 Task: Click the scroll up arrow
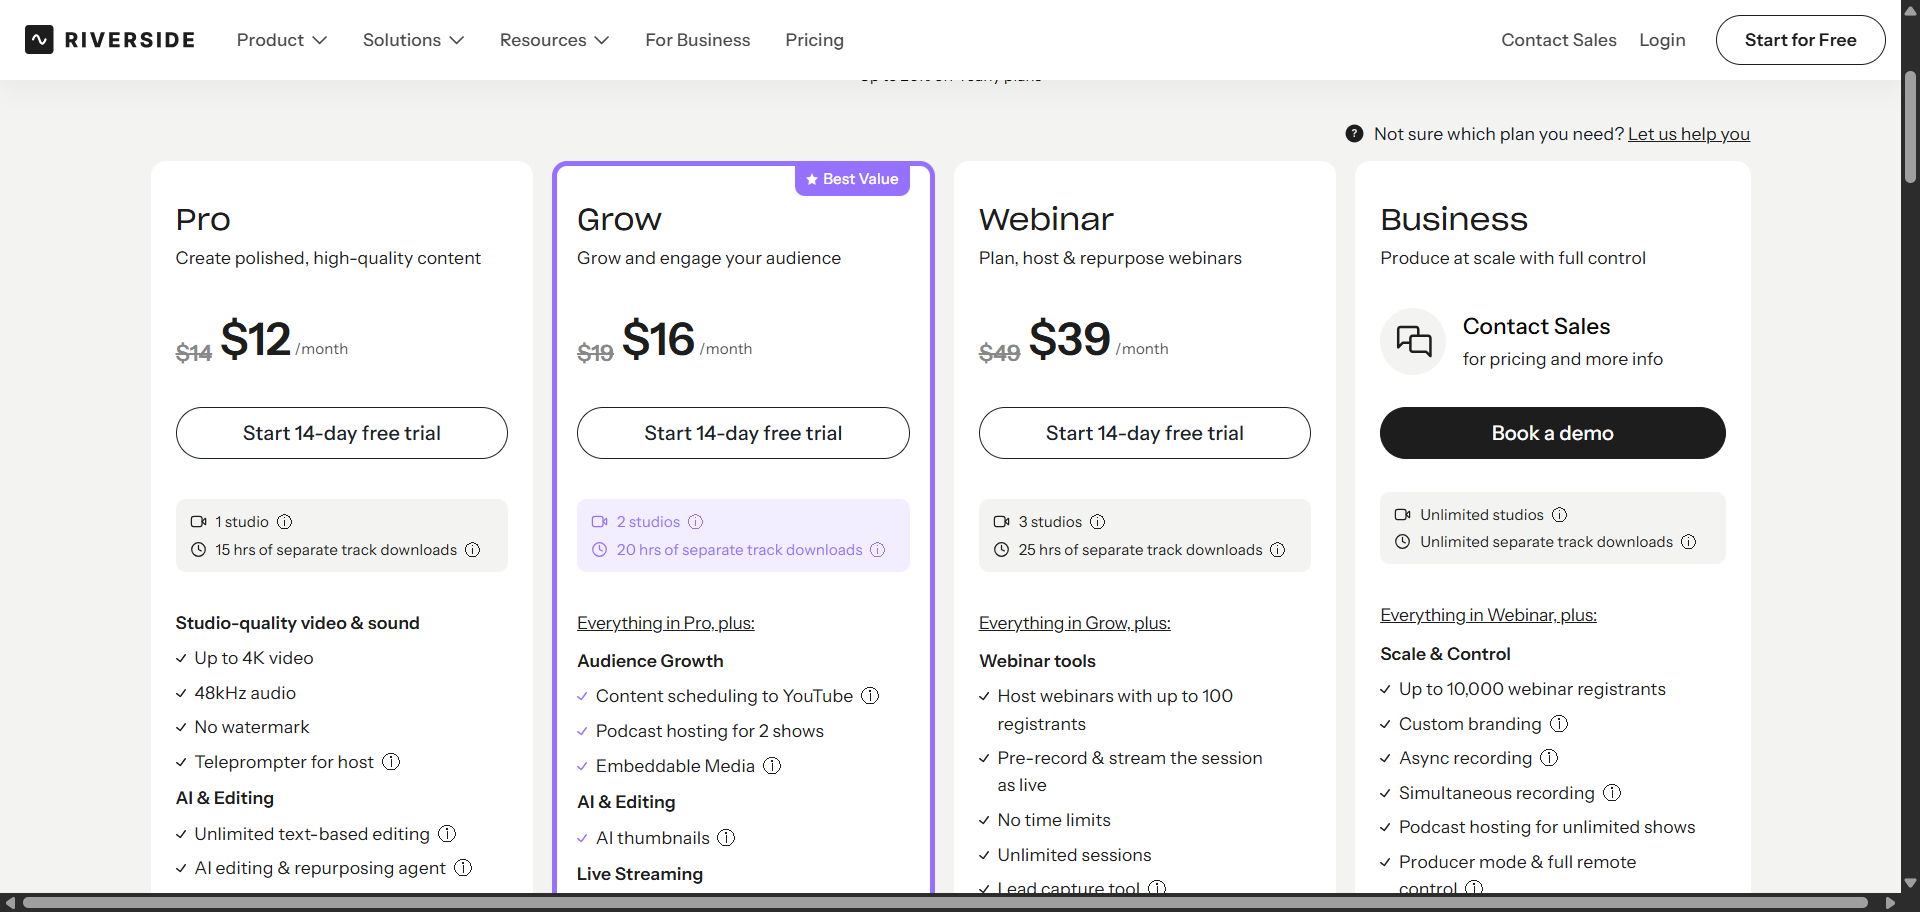coord(1910,11)
